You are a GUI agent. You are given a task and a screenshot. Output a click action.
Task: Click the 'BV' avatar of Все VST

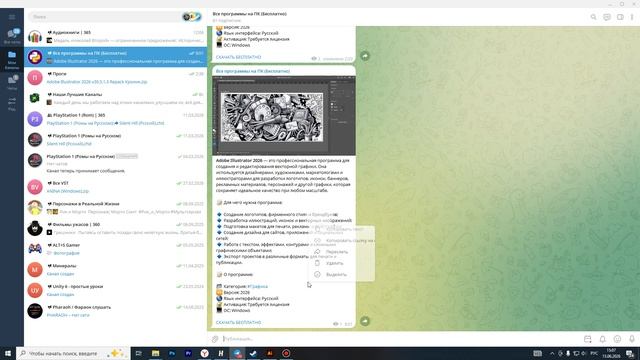35,187
